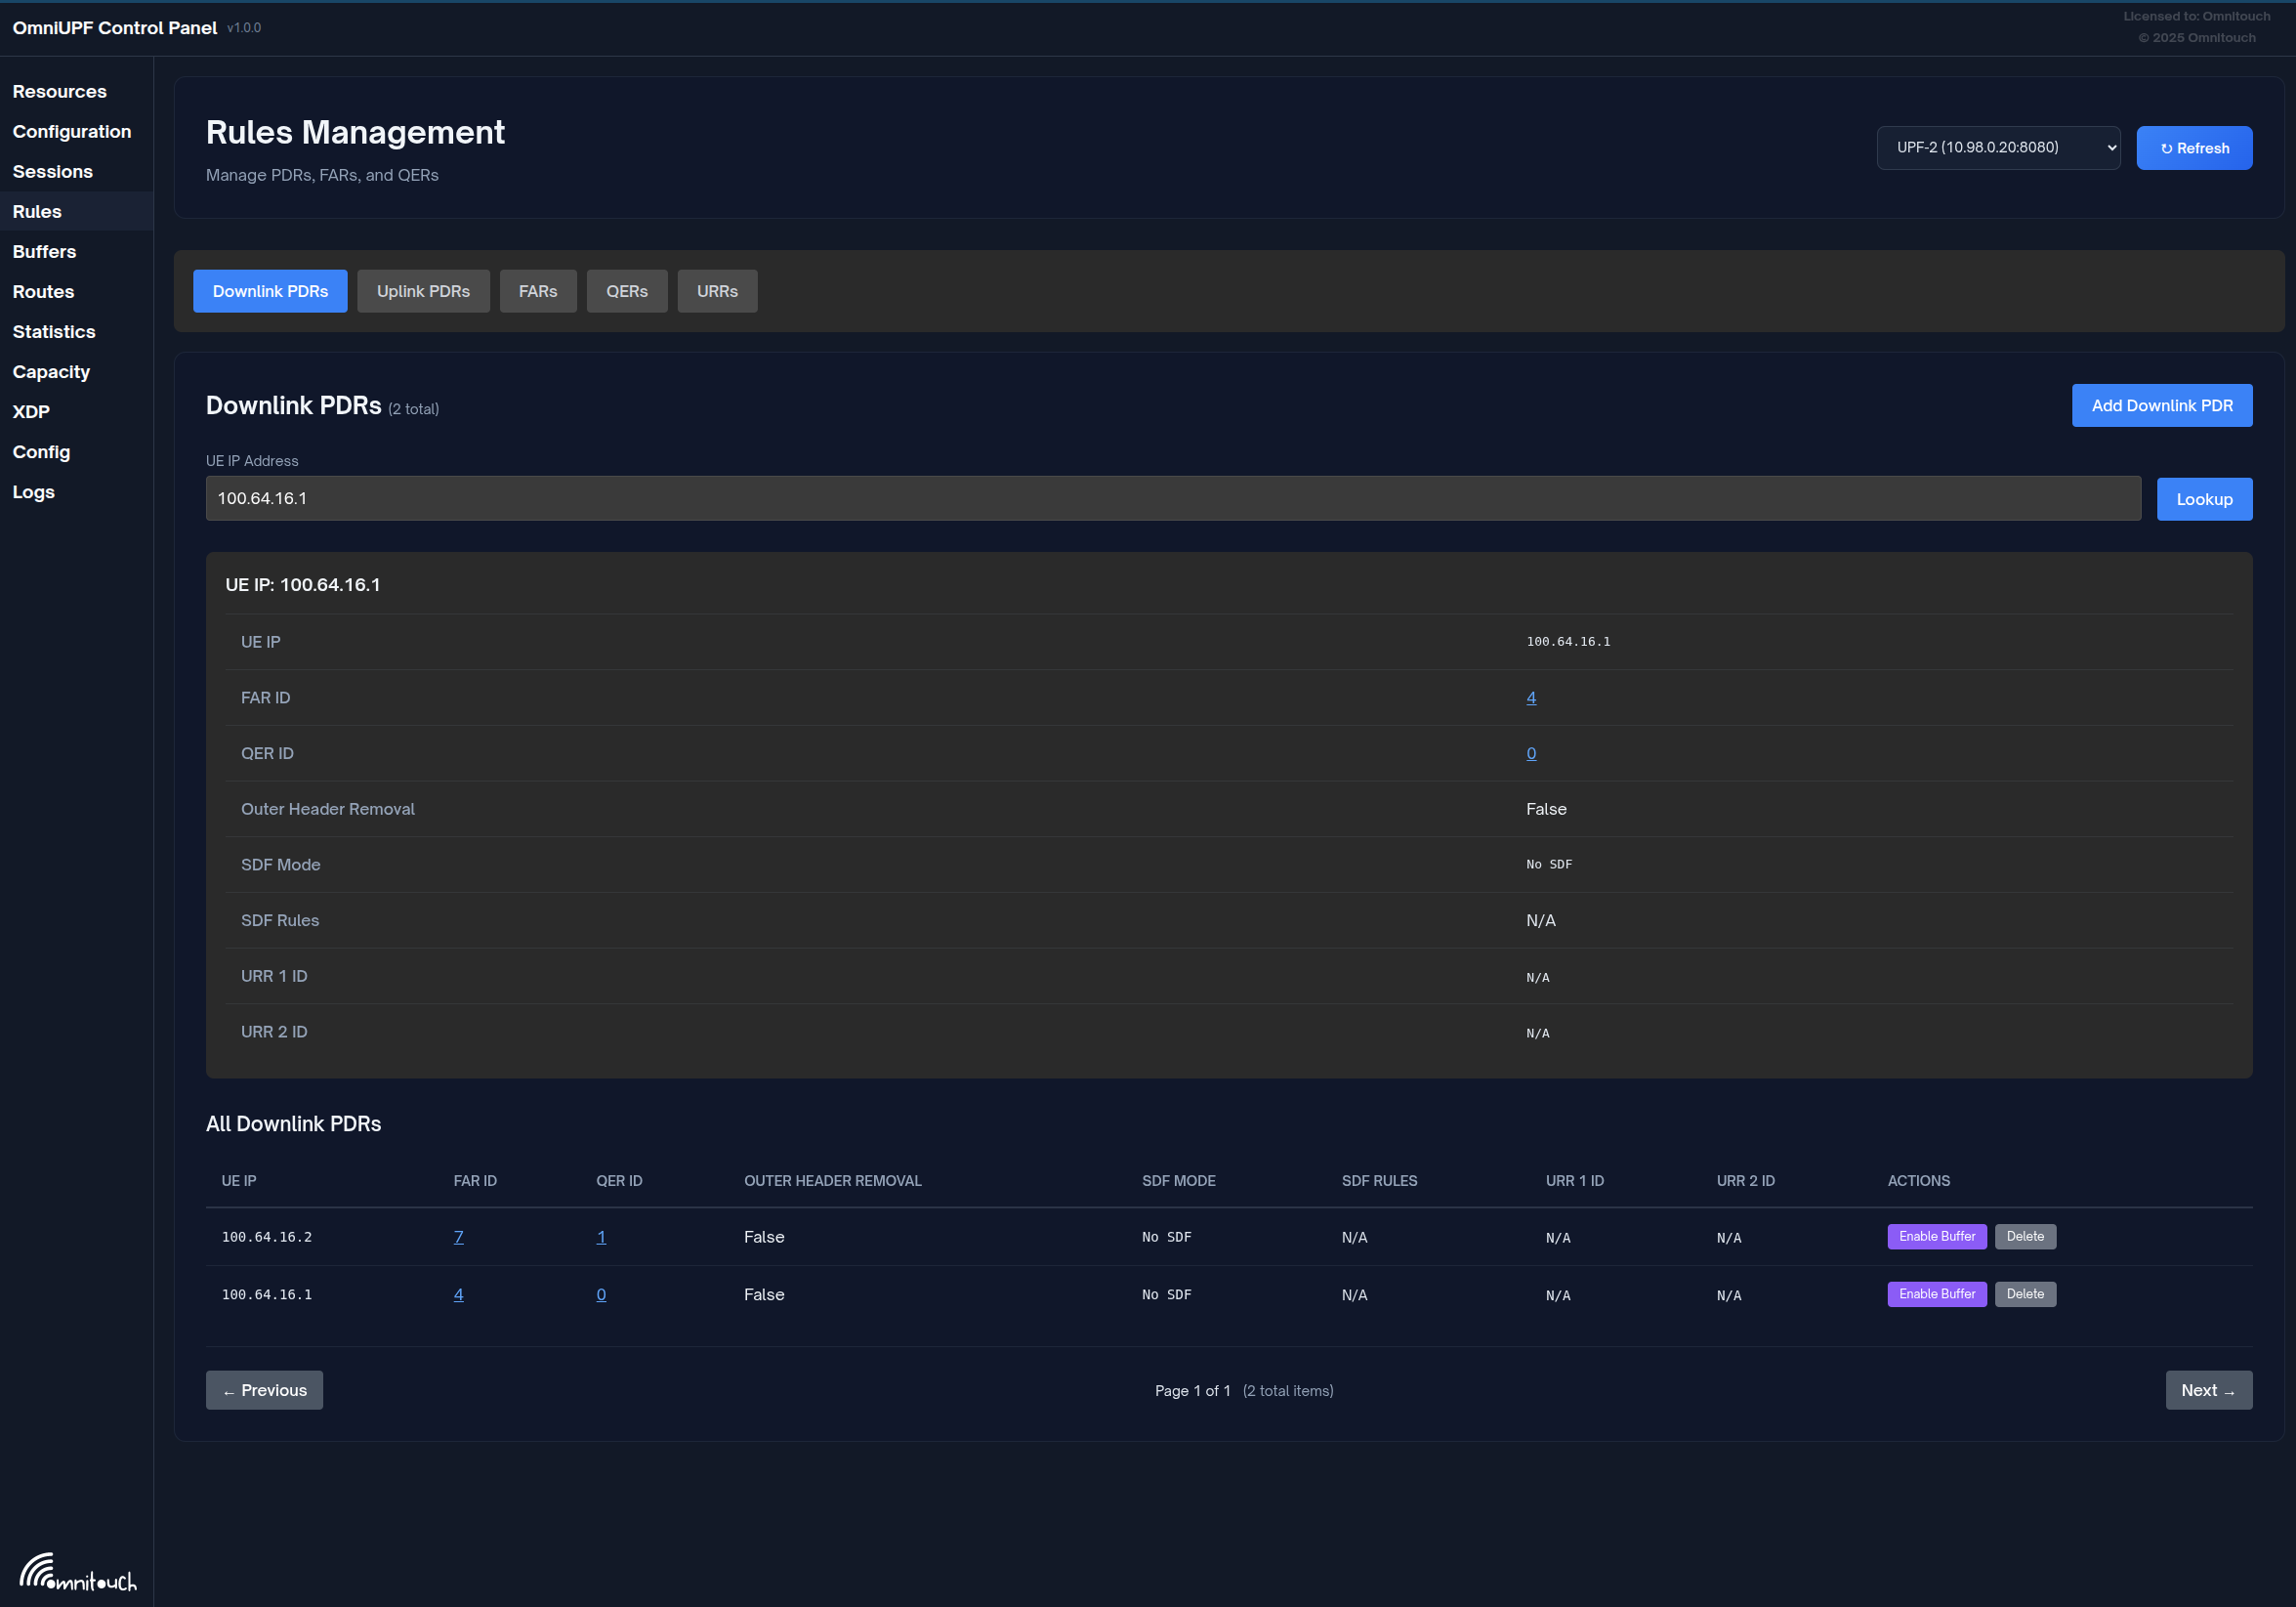
Task: Select the 100.64.16.1 table UE IP cell
Action: 267,1294
